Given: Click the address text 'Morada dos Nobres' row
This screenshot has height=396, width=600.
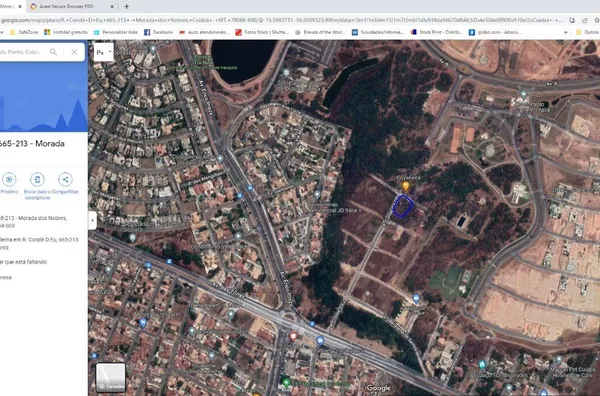Looking at the screenshot, I should (34, 222).
